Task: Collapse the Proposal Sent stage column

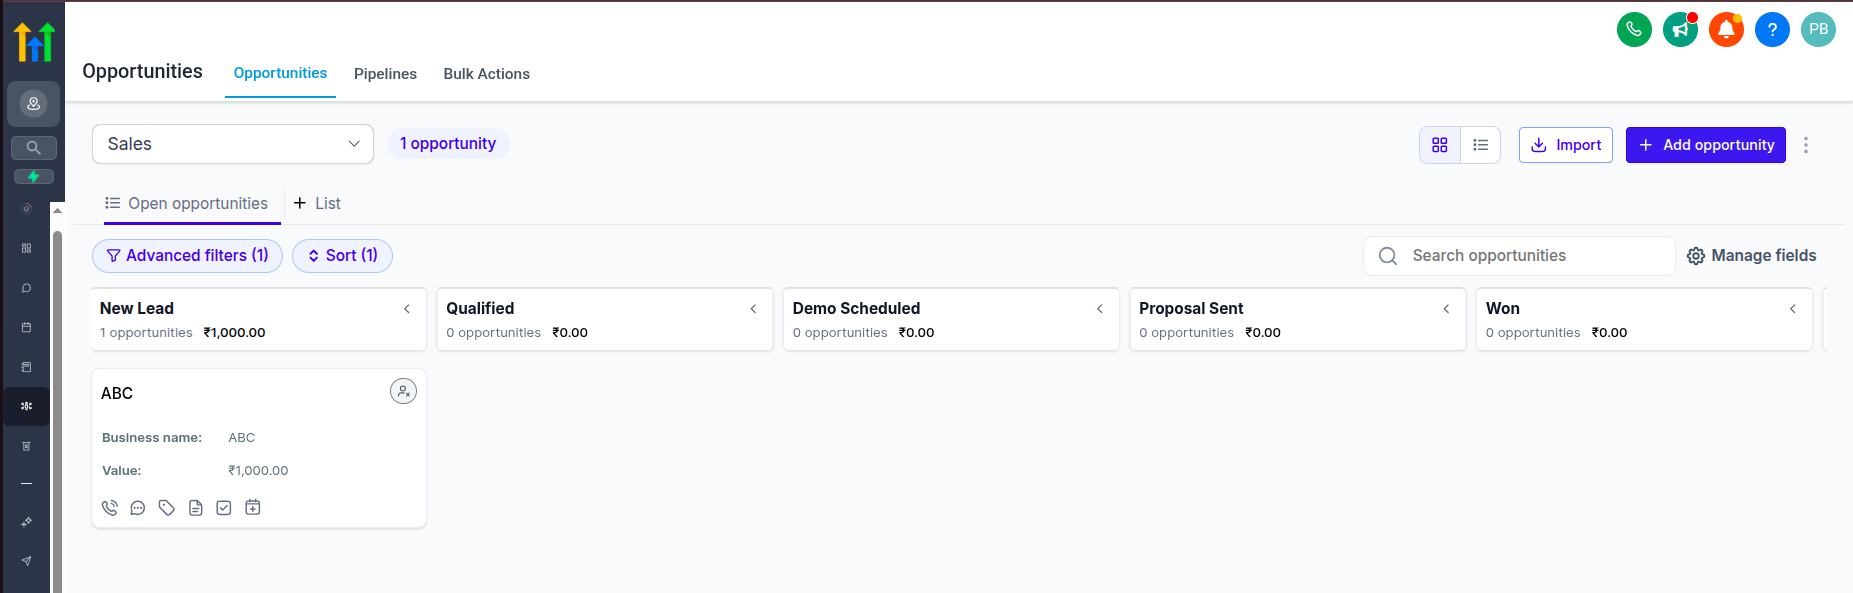Action: (x=1446, y=309)
